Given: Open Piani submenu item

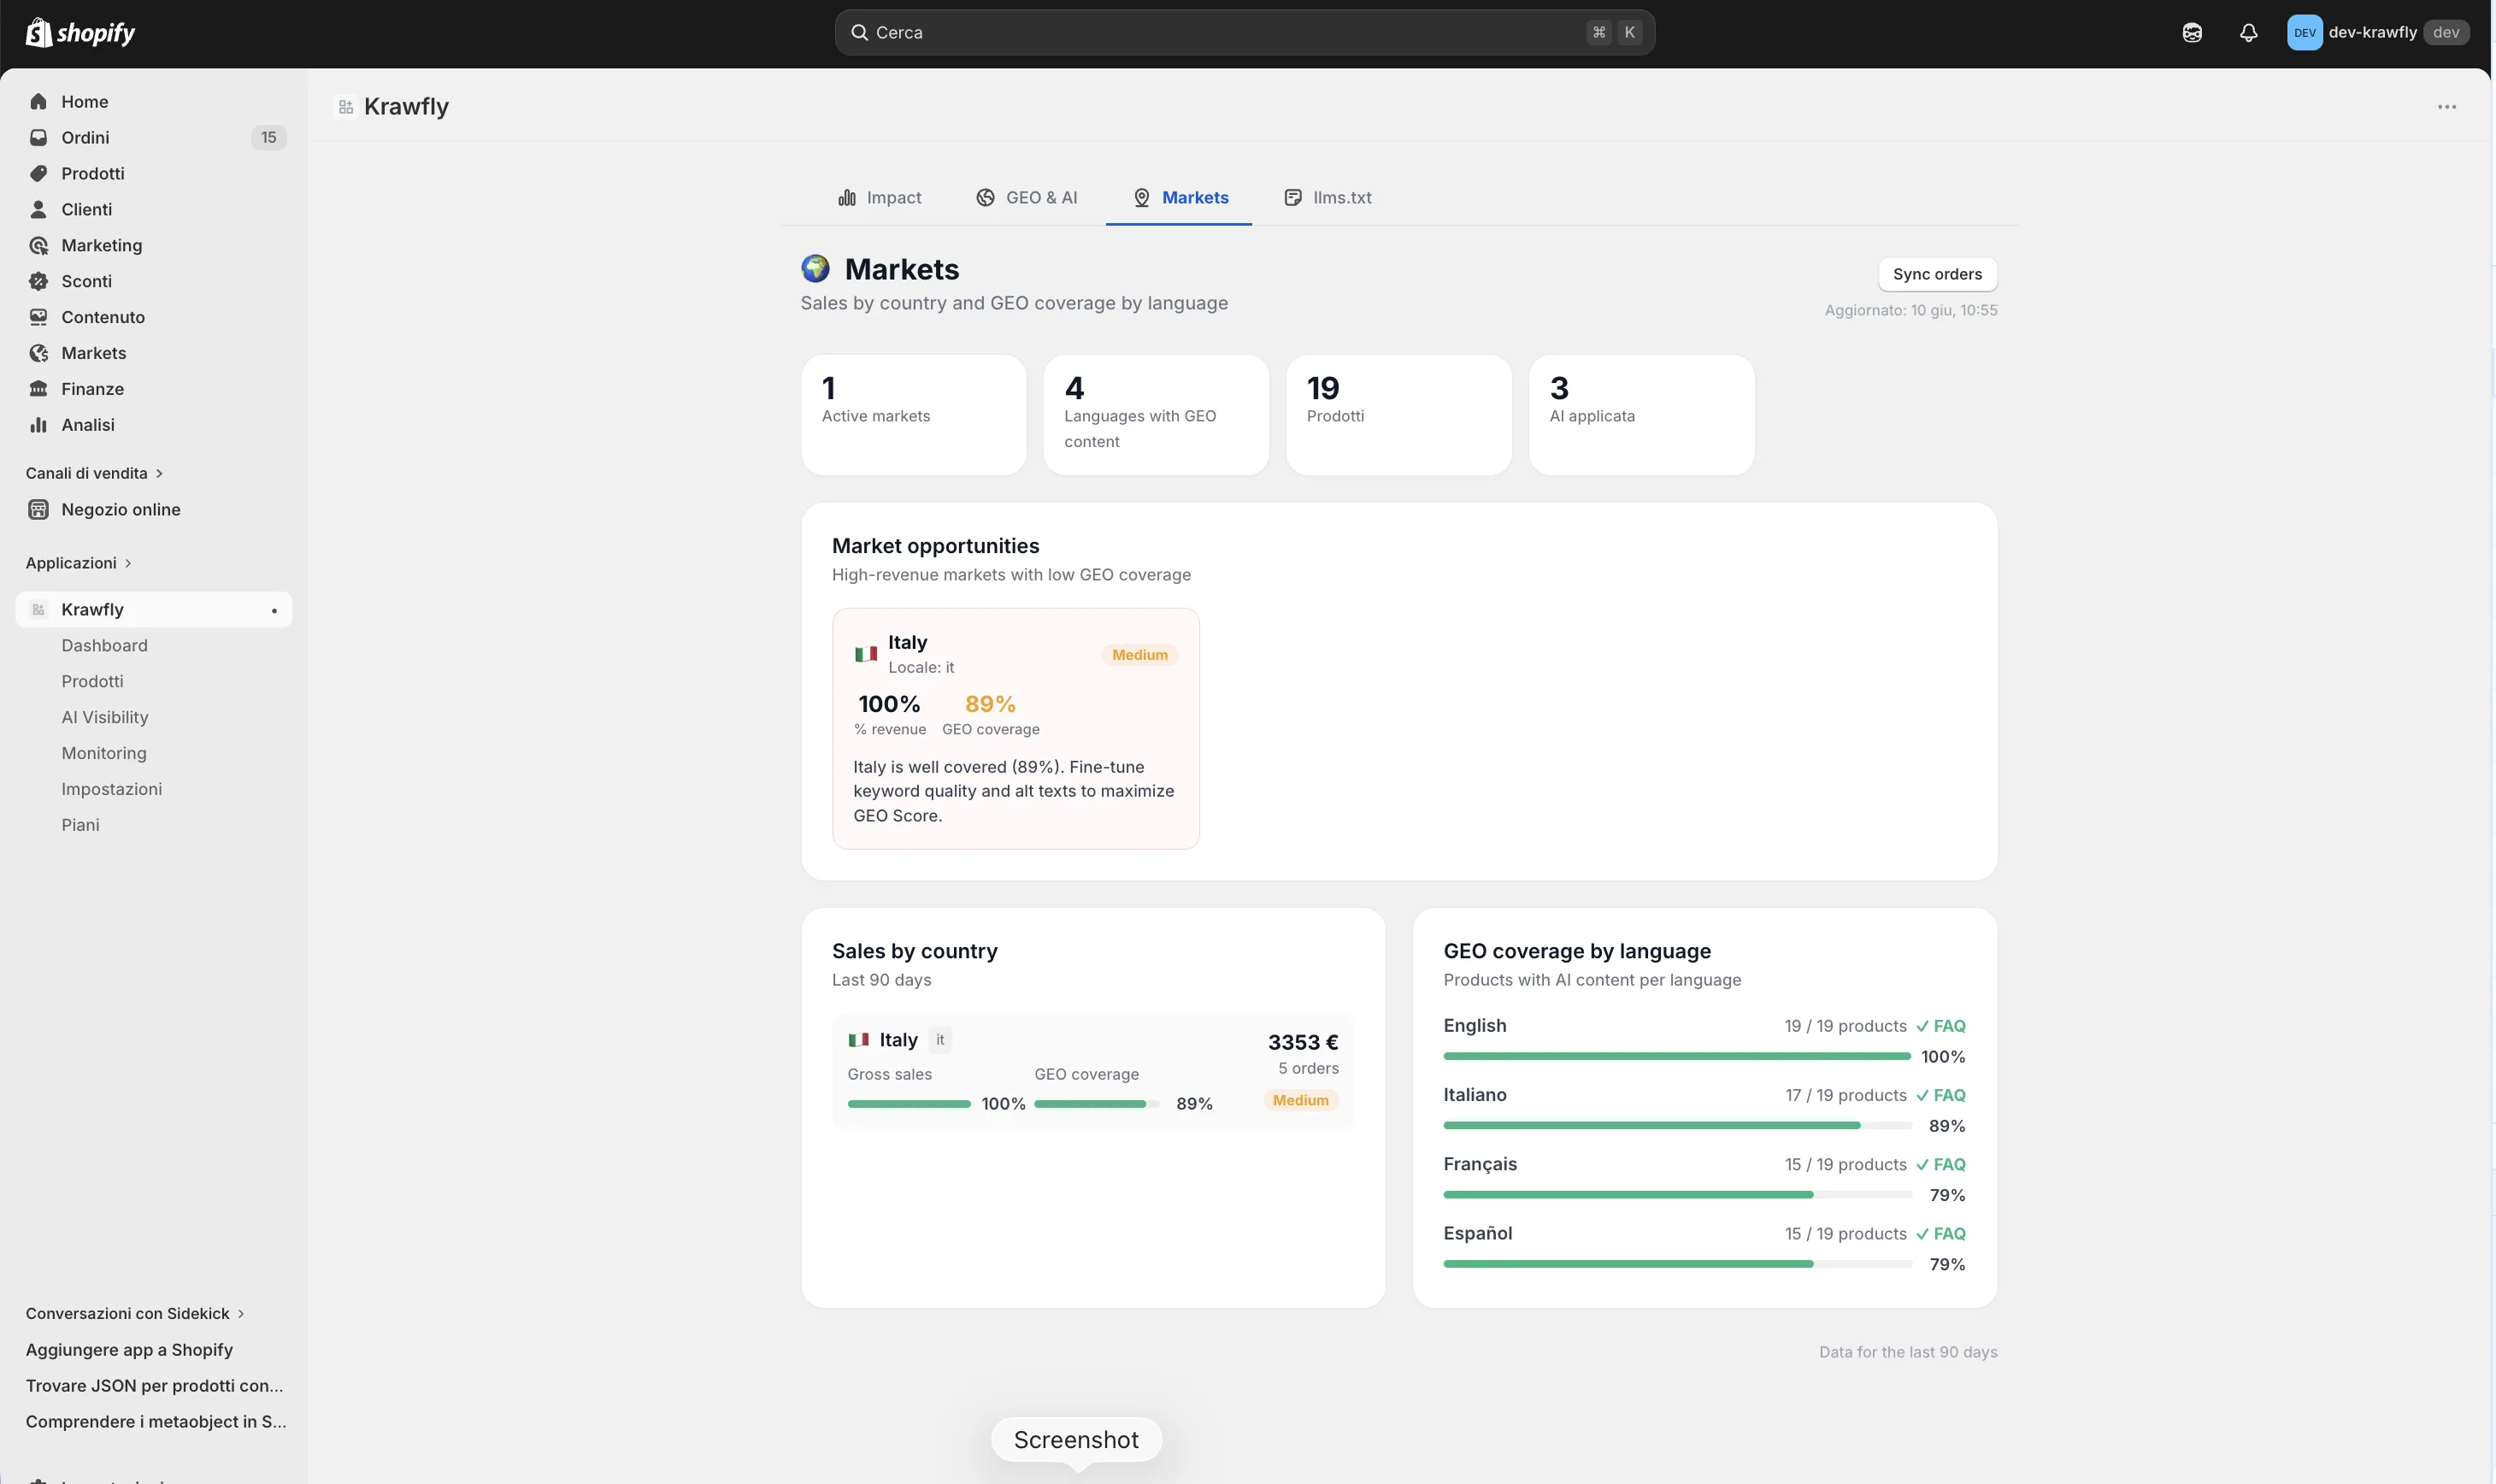Looking at the screenshot, I should [x=80, y=825].
